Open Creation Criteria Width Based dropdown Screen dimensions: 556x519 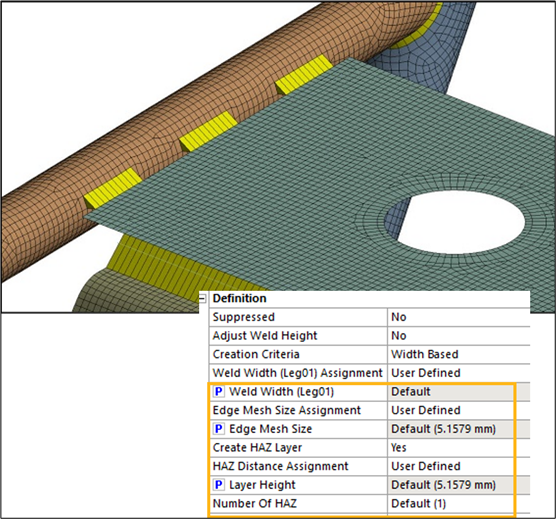coord(459,354)
